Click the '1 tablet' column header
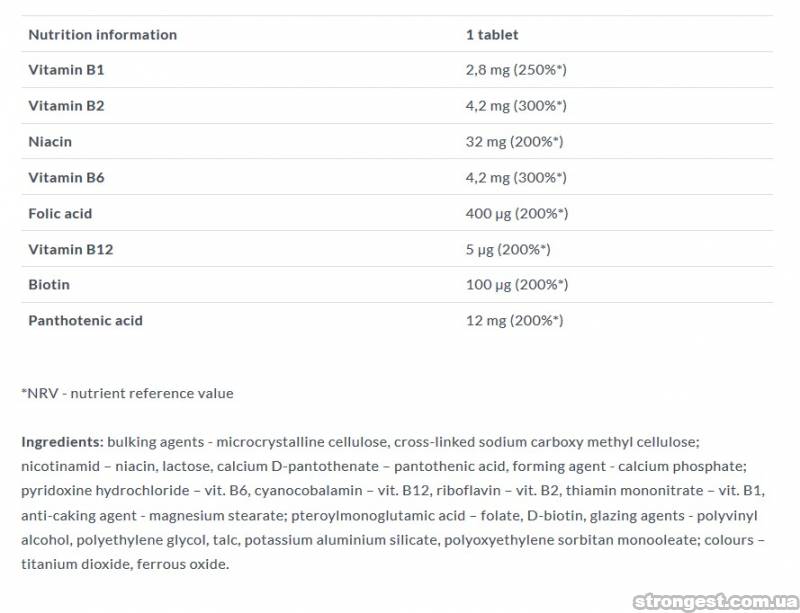The height and width of the screenshot is (613, 800). pyautogui.click(x=492, y=34)
